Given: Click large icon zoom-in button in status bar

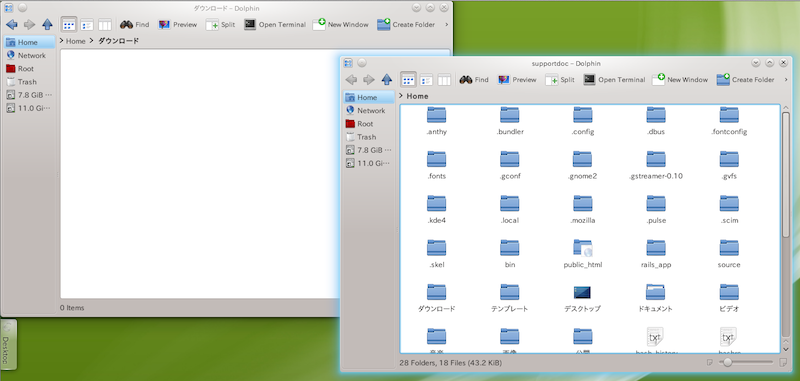Looking at the screenshot, I should [783, 363].
